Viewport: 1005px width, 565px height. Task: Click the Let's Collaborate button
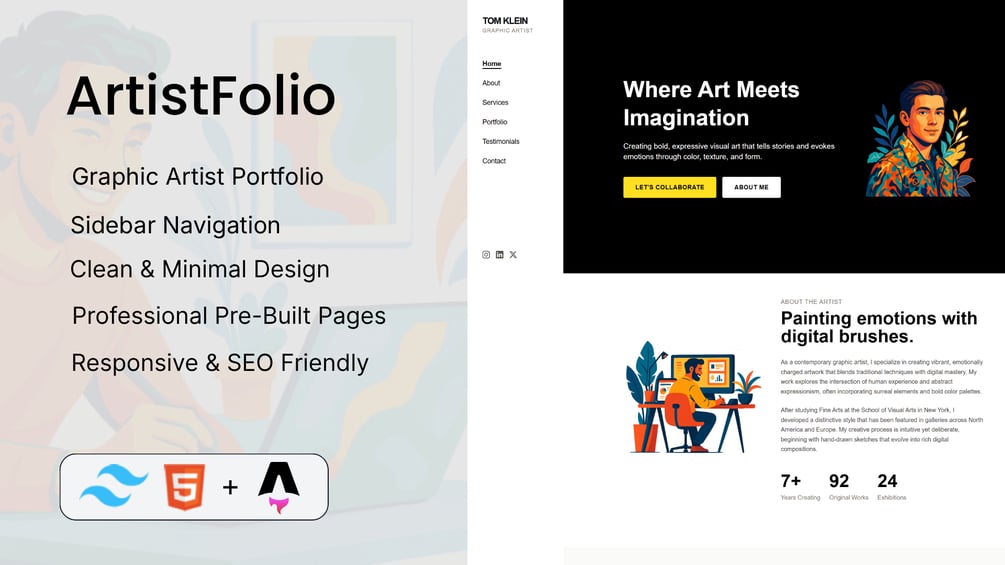pyautogui.click(x=669, y=187)
